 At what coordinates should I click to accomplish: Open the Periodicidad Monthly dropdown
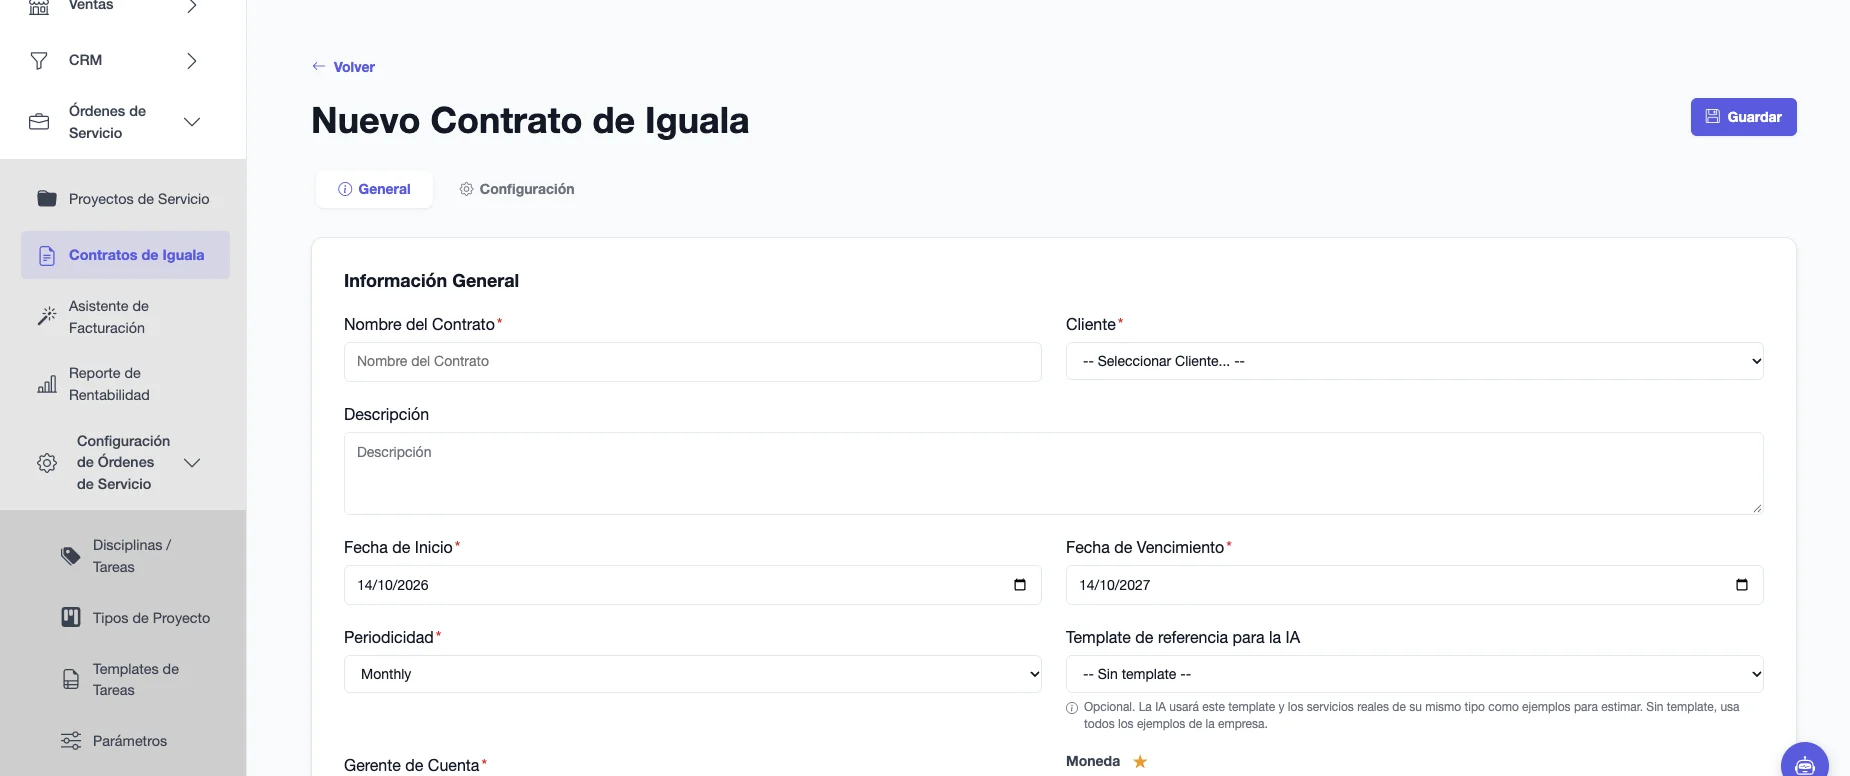pos(692,674)
